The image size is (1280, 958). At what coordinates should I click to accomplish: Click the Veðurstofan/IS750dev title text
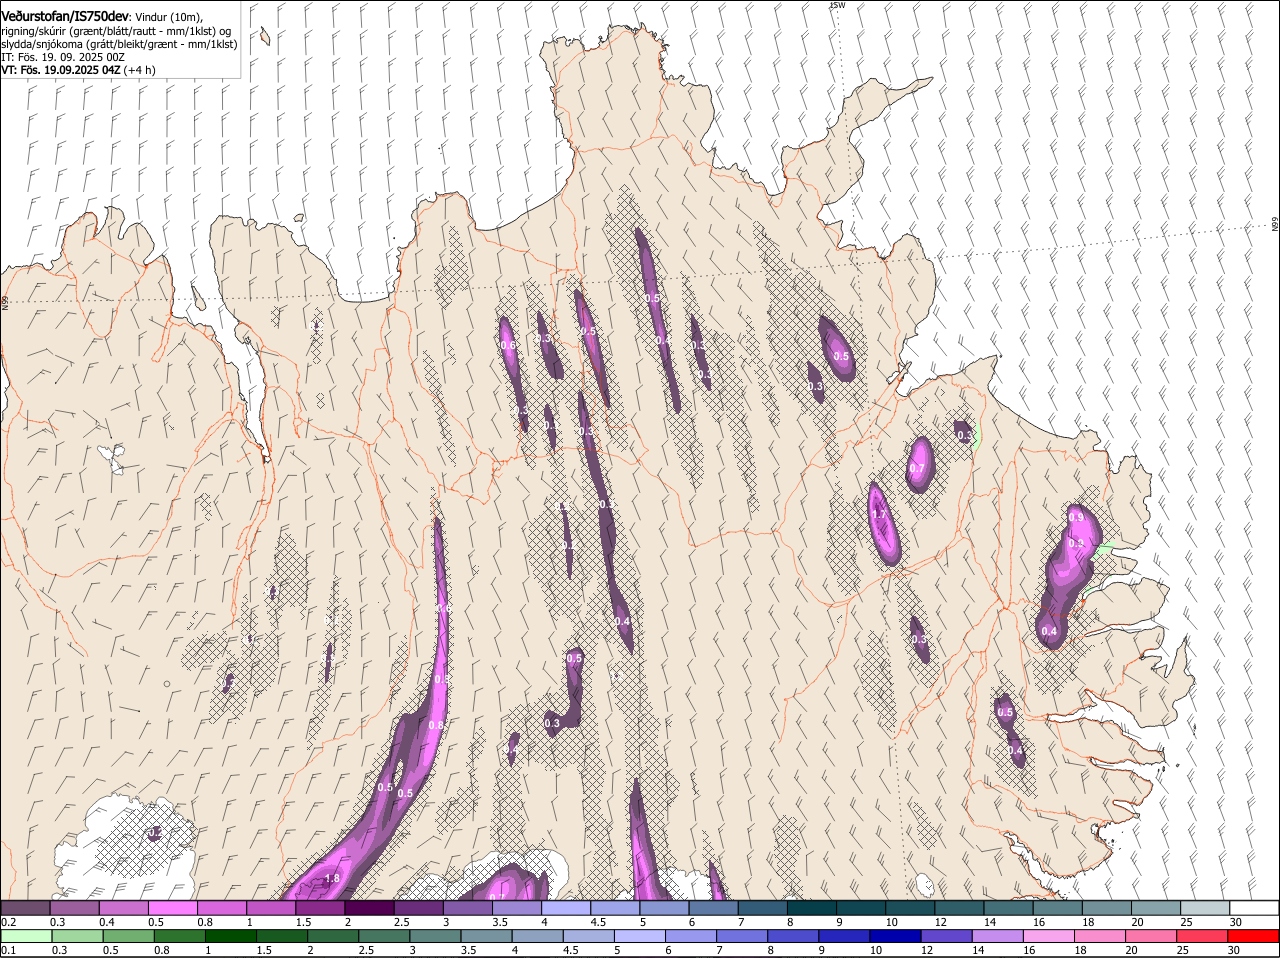65,17
